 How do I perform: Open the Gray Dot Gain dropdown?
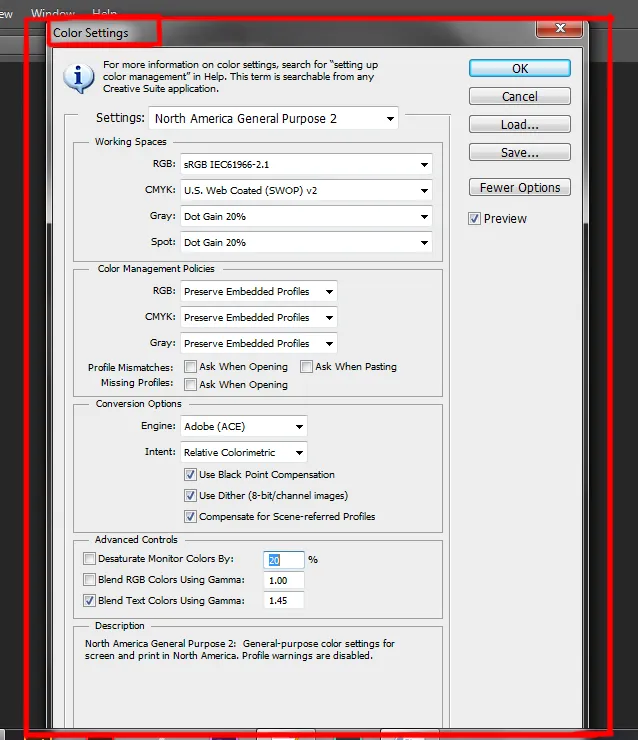(x=306, y=216)
